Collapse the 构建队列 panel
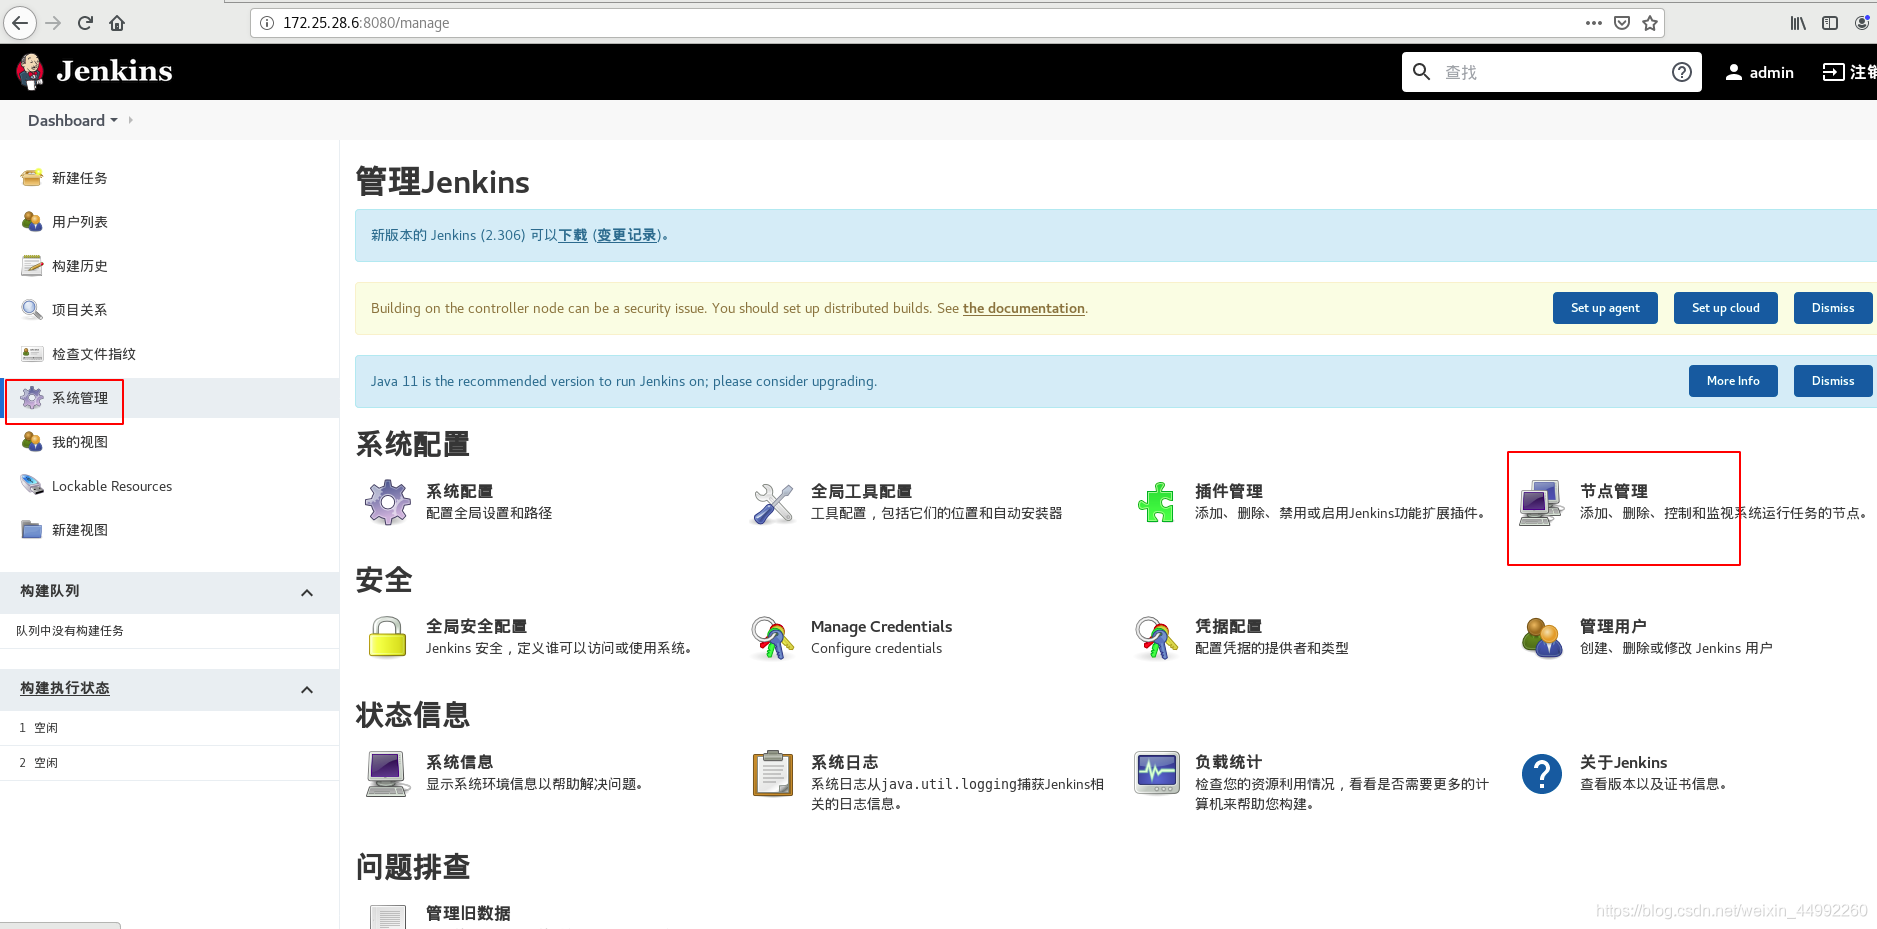 (307, 593)
